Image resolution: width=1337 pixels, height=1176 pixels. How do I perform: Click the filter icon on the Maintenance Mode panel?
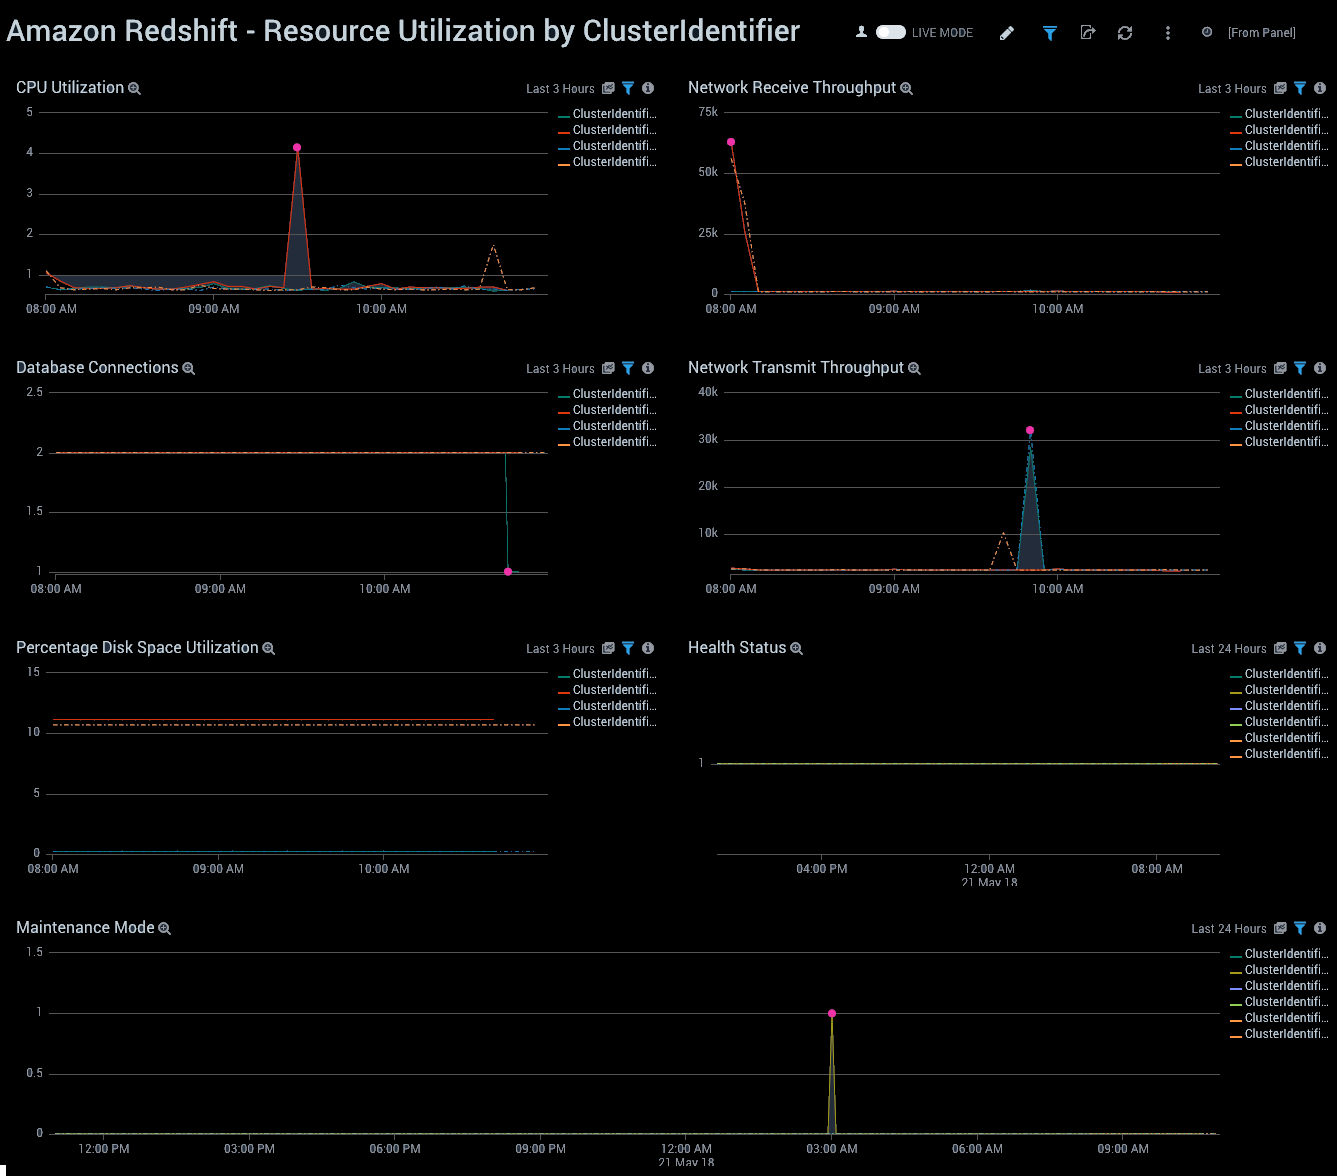1300,928
